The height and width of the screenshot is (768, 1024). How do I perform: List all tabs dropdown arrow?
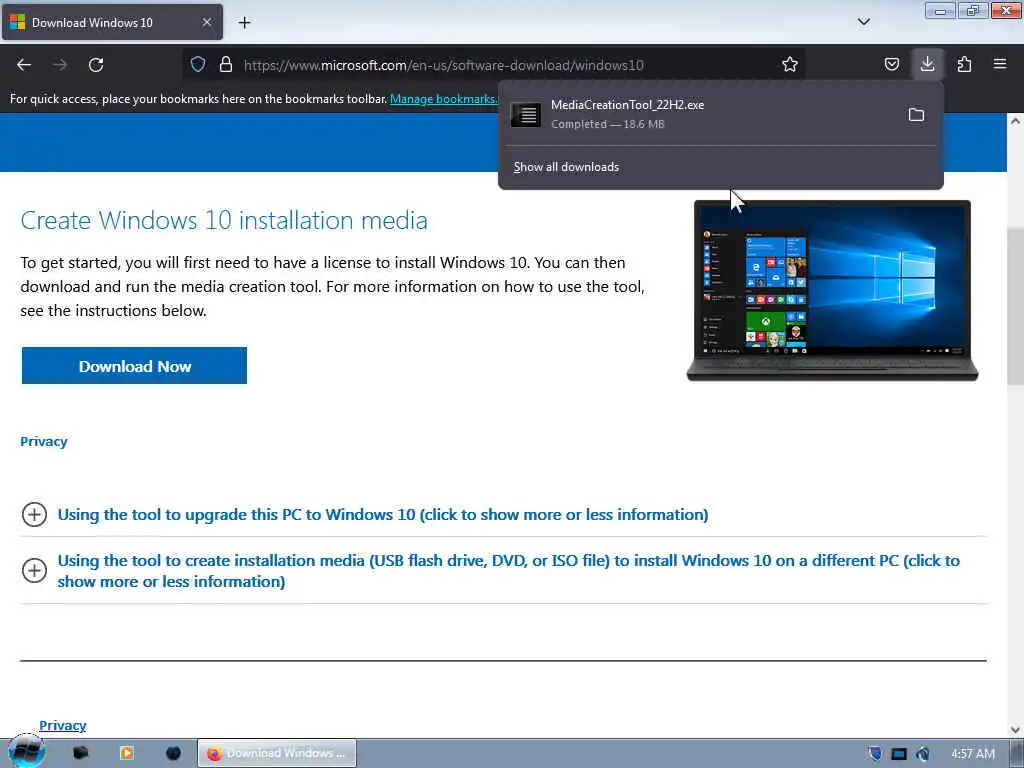click(x=863, y=22)
